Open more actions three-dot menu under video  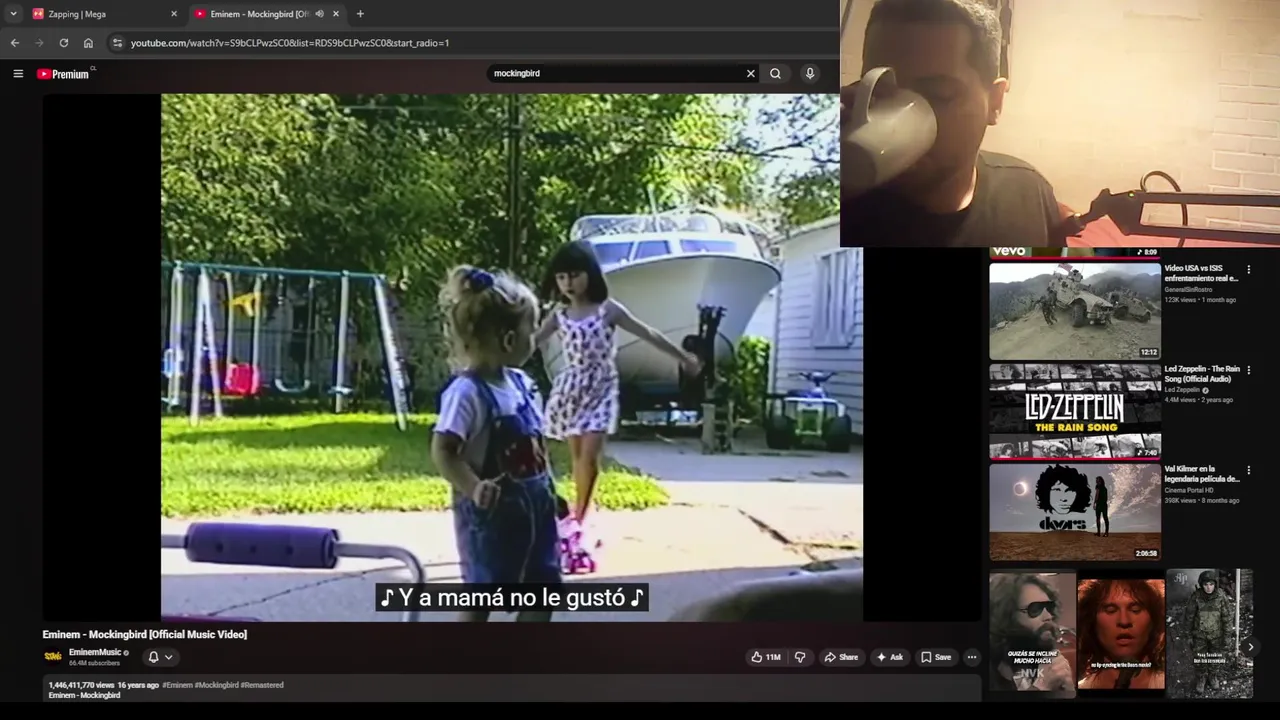[972, 657]
